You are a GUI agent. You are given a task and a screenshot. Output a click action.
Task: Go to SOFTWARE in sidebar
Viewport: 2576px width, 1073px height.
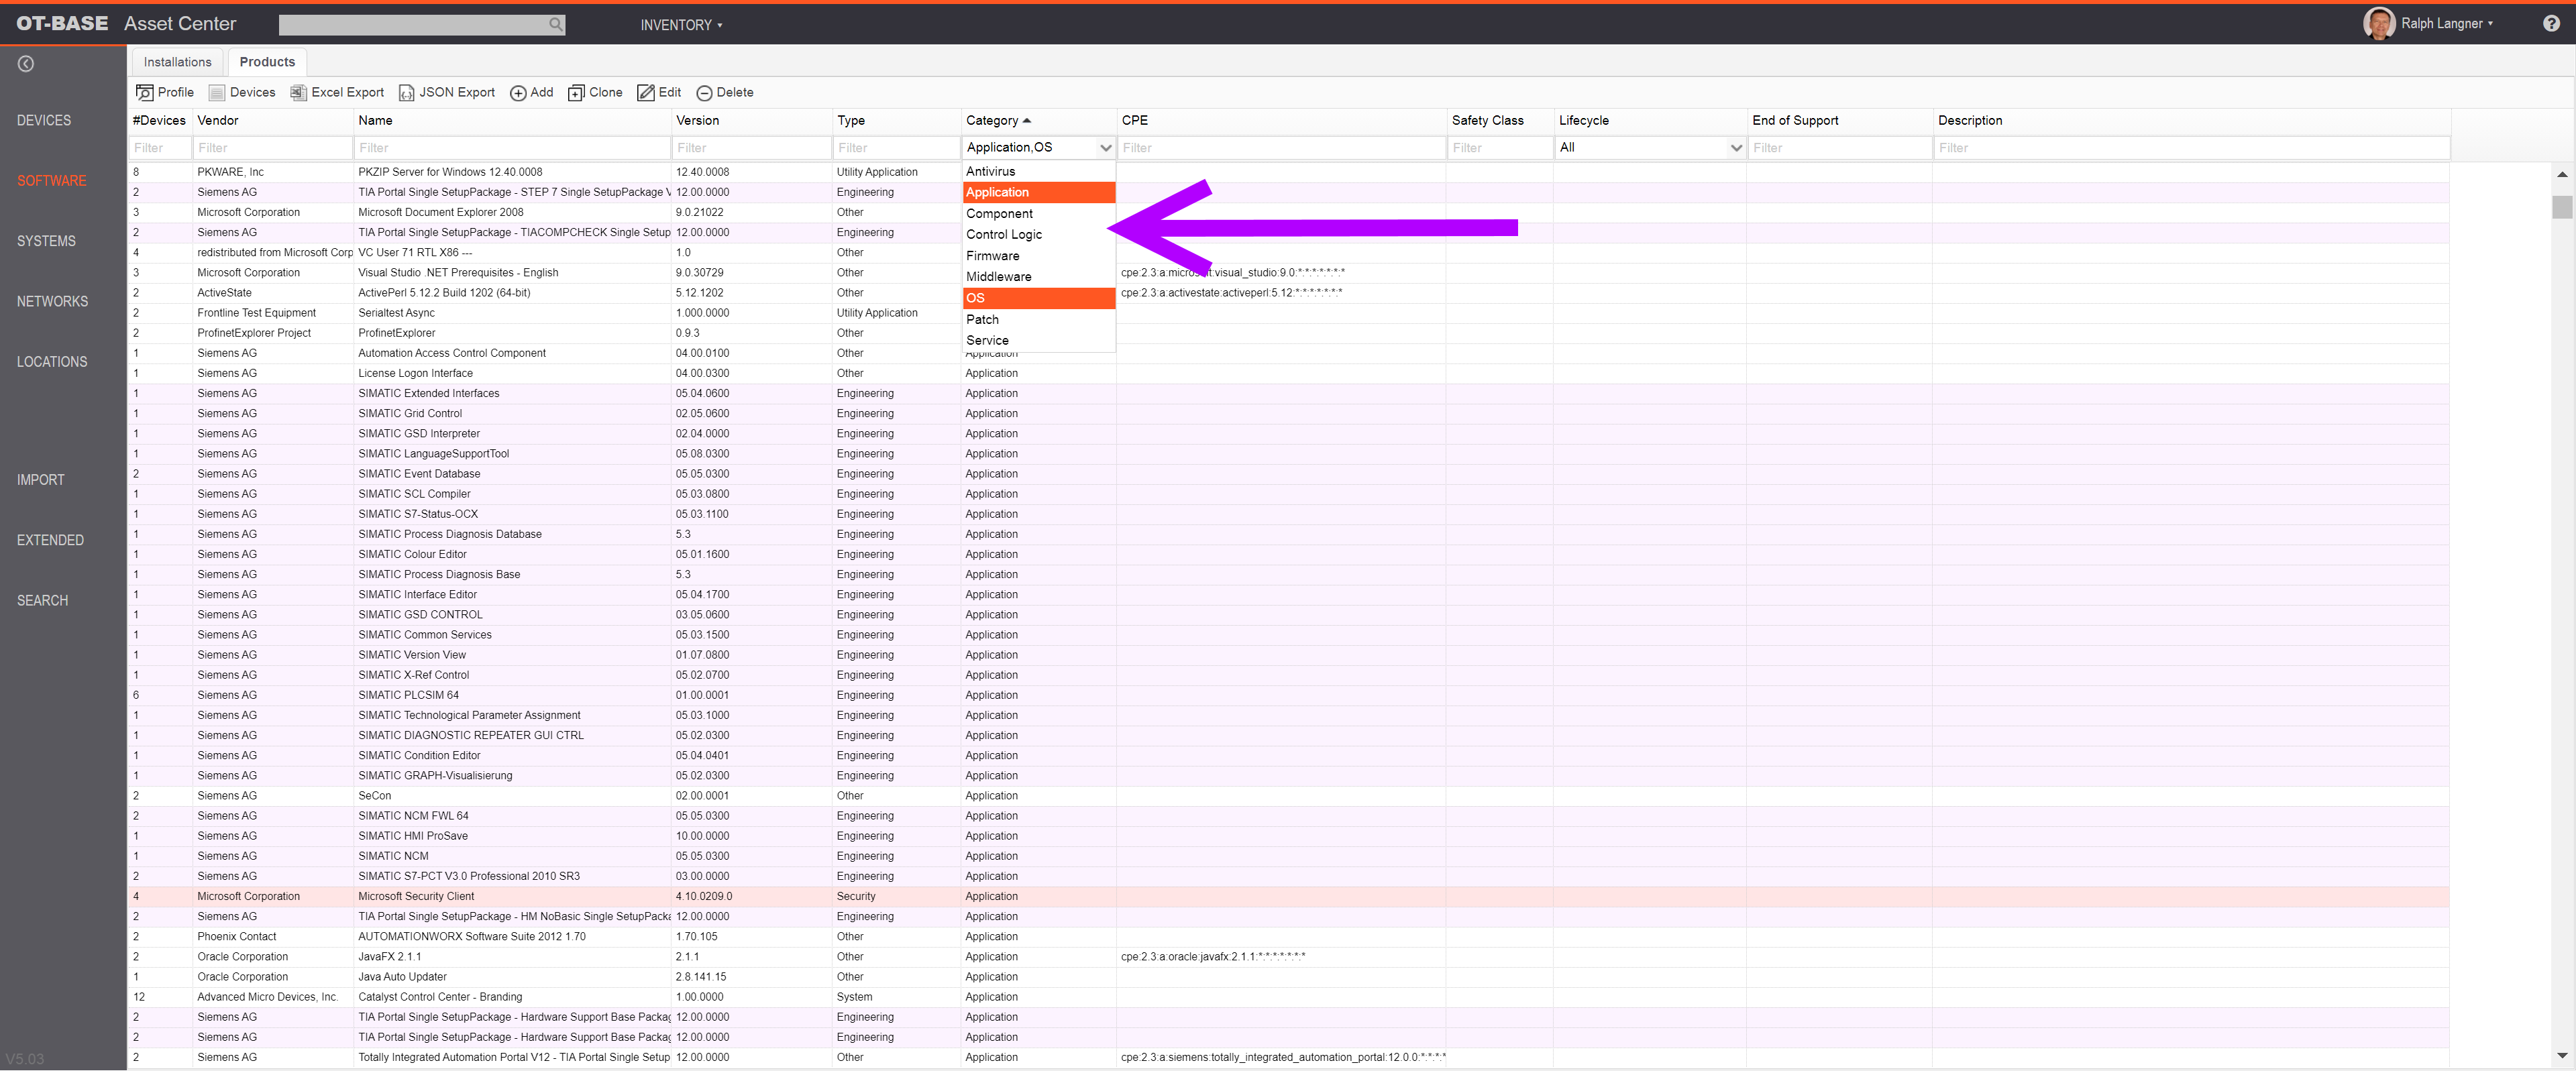coord(51,181)
